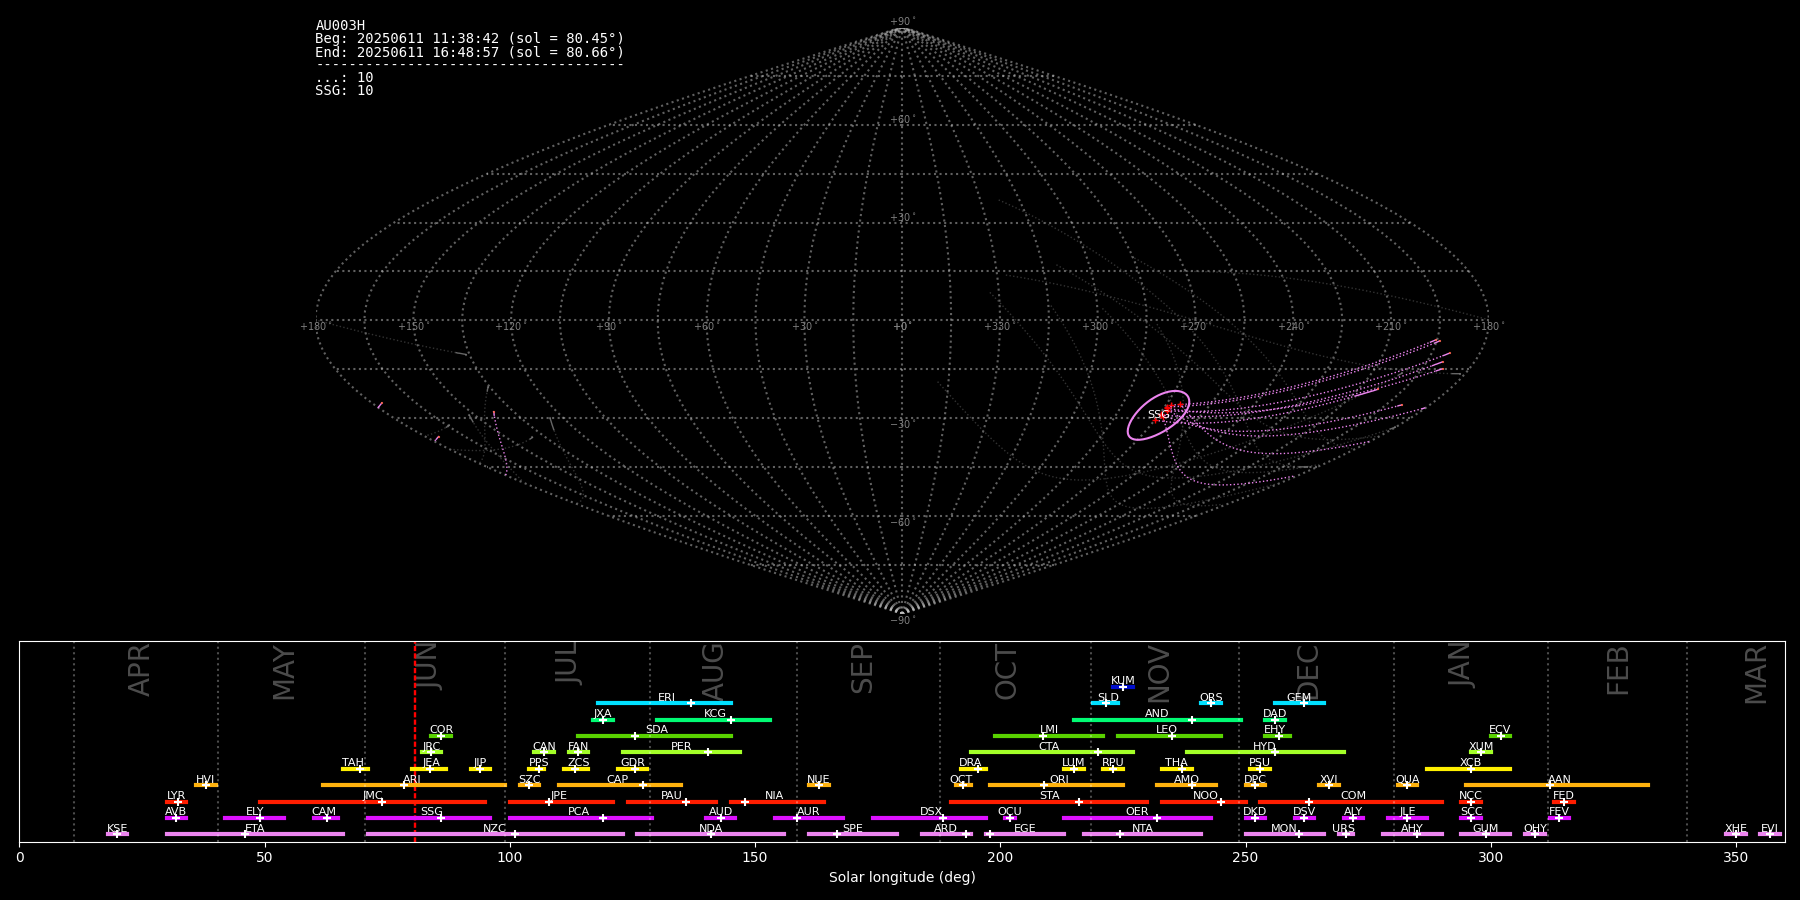The image size is (1800, 900).
Task: Click the GDR shower label
Action: point(632,763)
